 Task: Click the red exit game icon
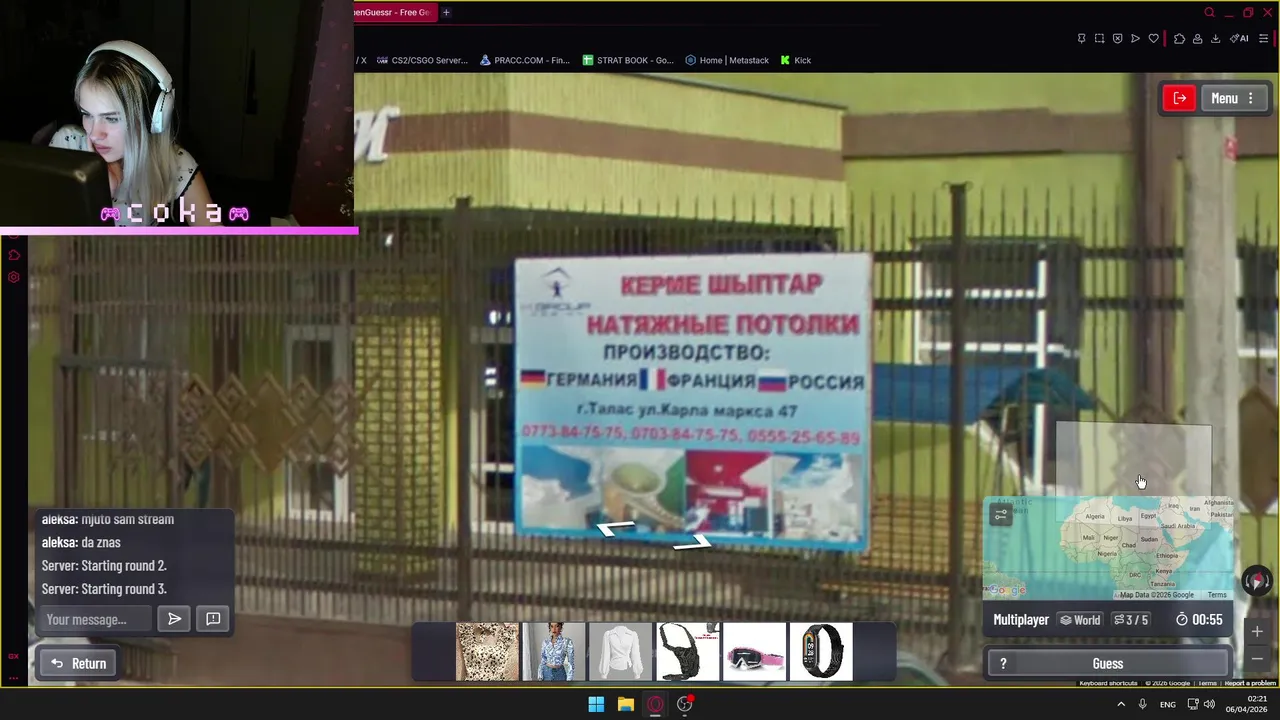[x=1180, y=98]
